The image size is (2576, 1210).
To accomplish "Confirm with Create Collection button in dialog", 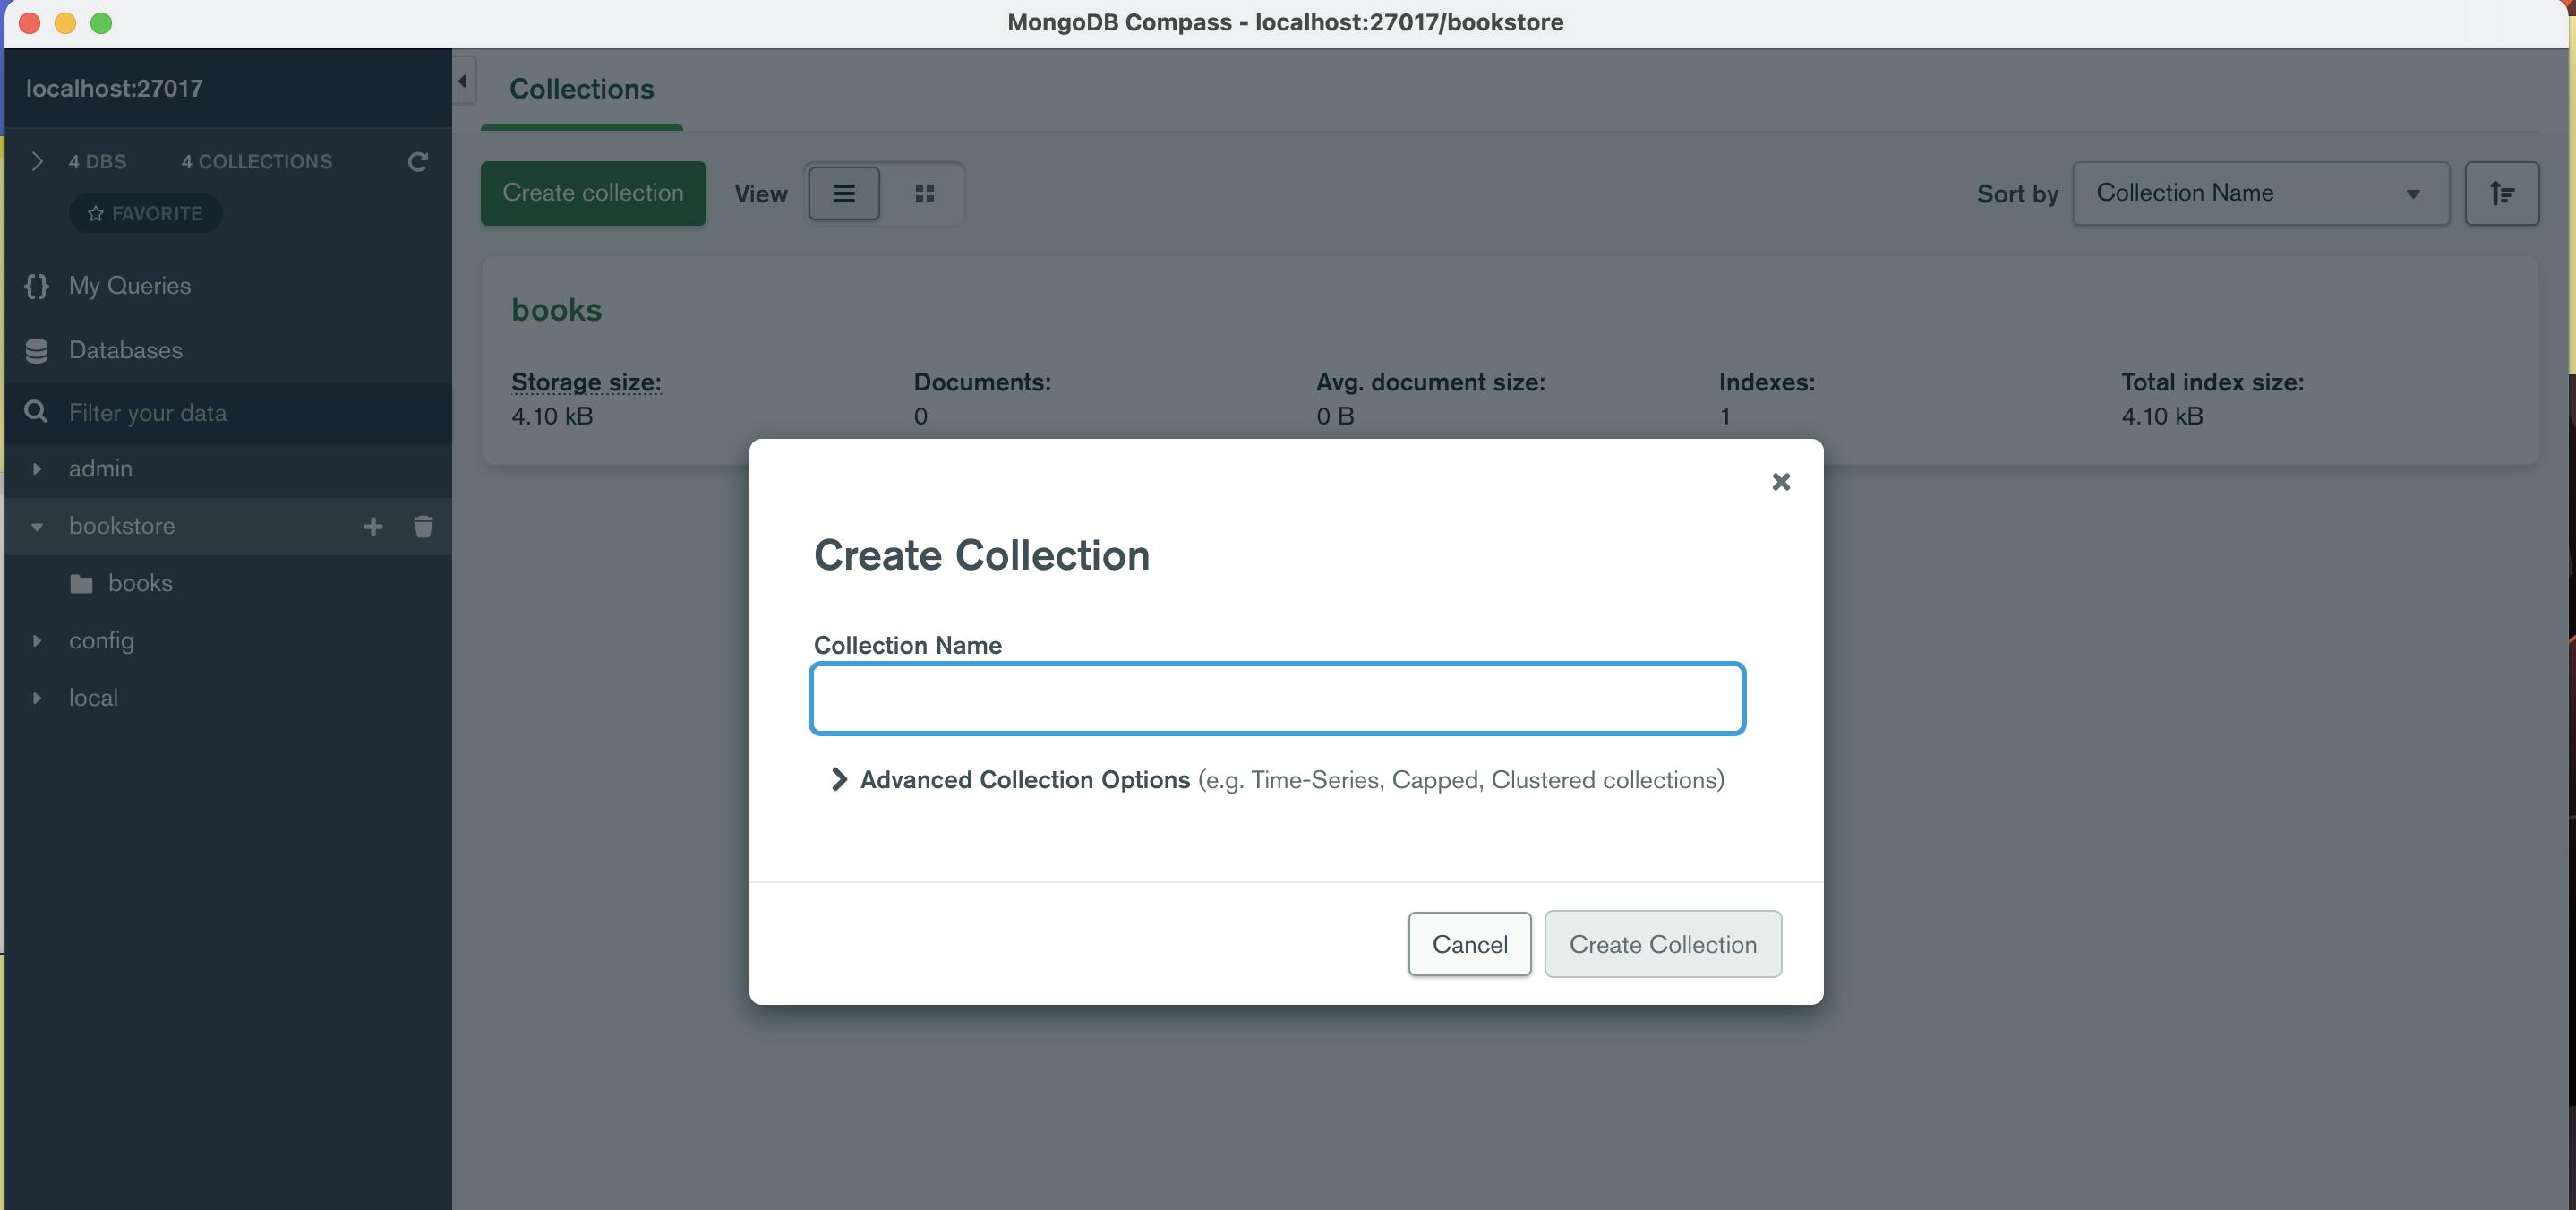I will pyautogui.click(x=1662, y=944).
